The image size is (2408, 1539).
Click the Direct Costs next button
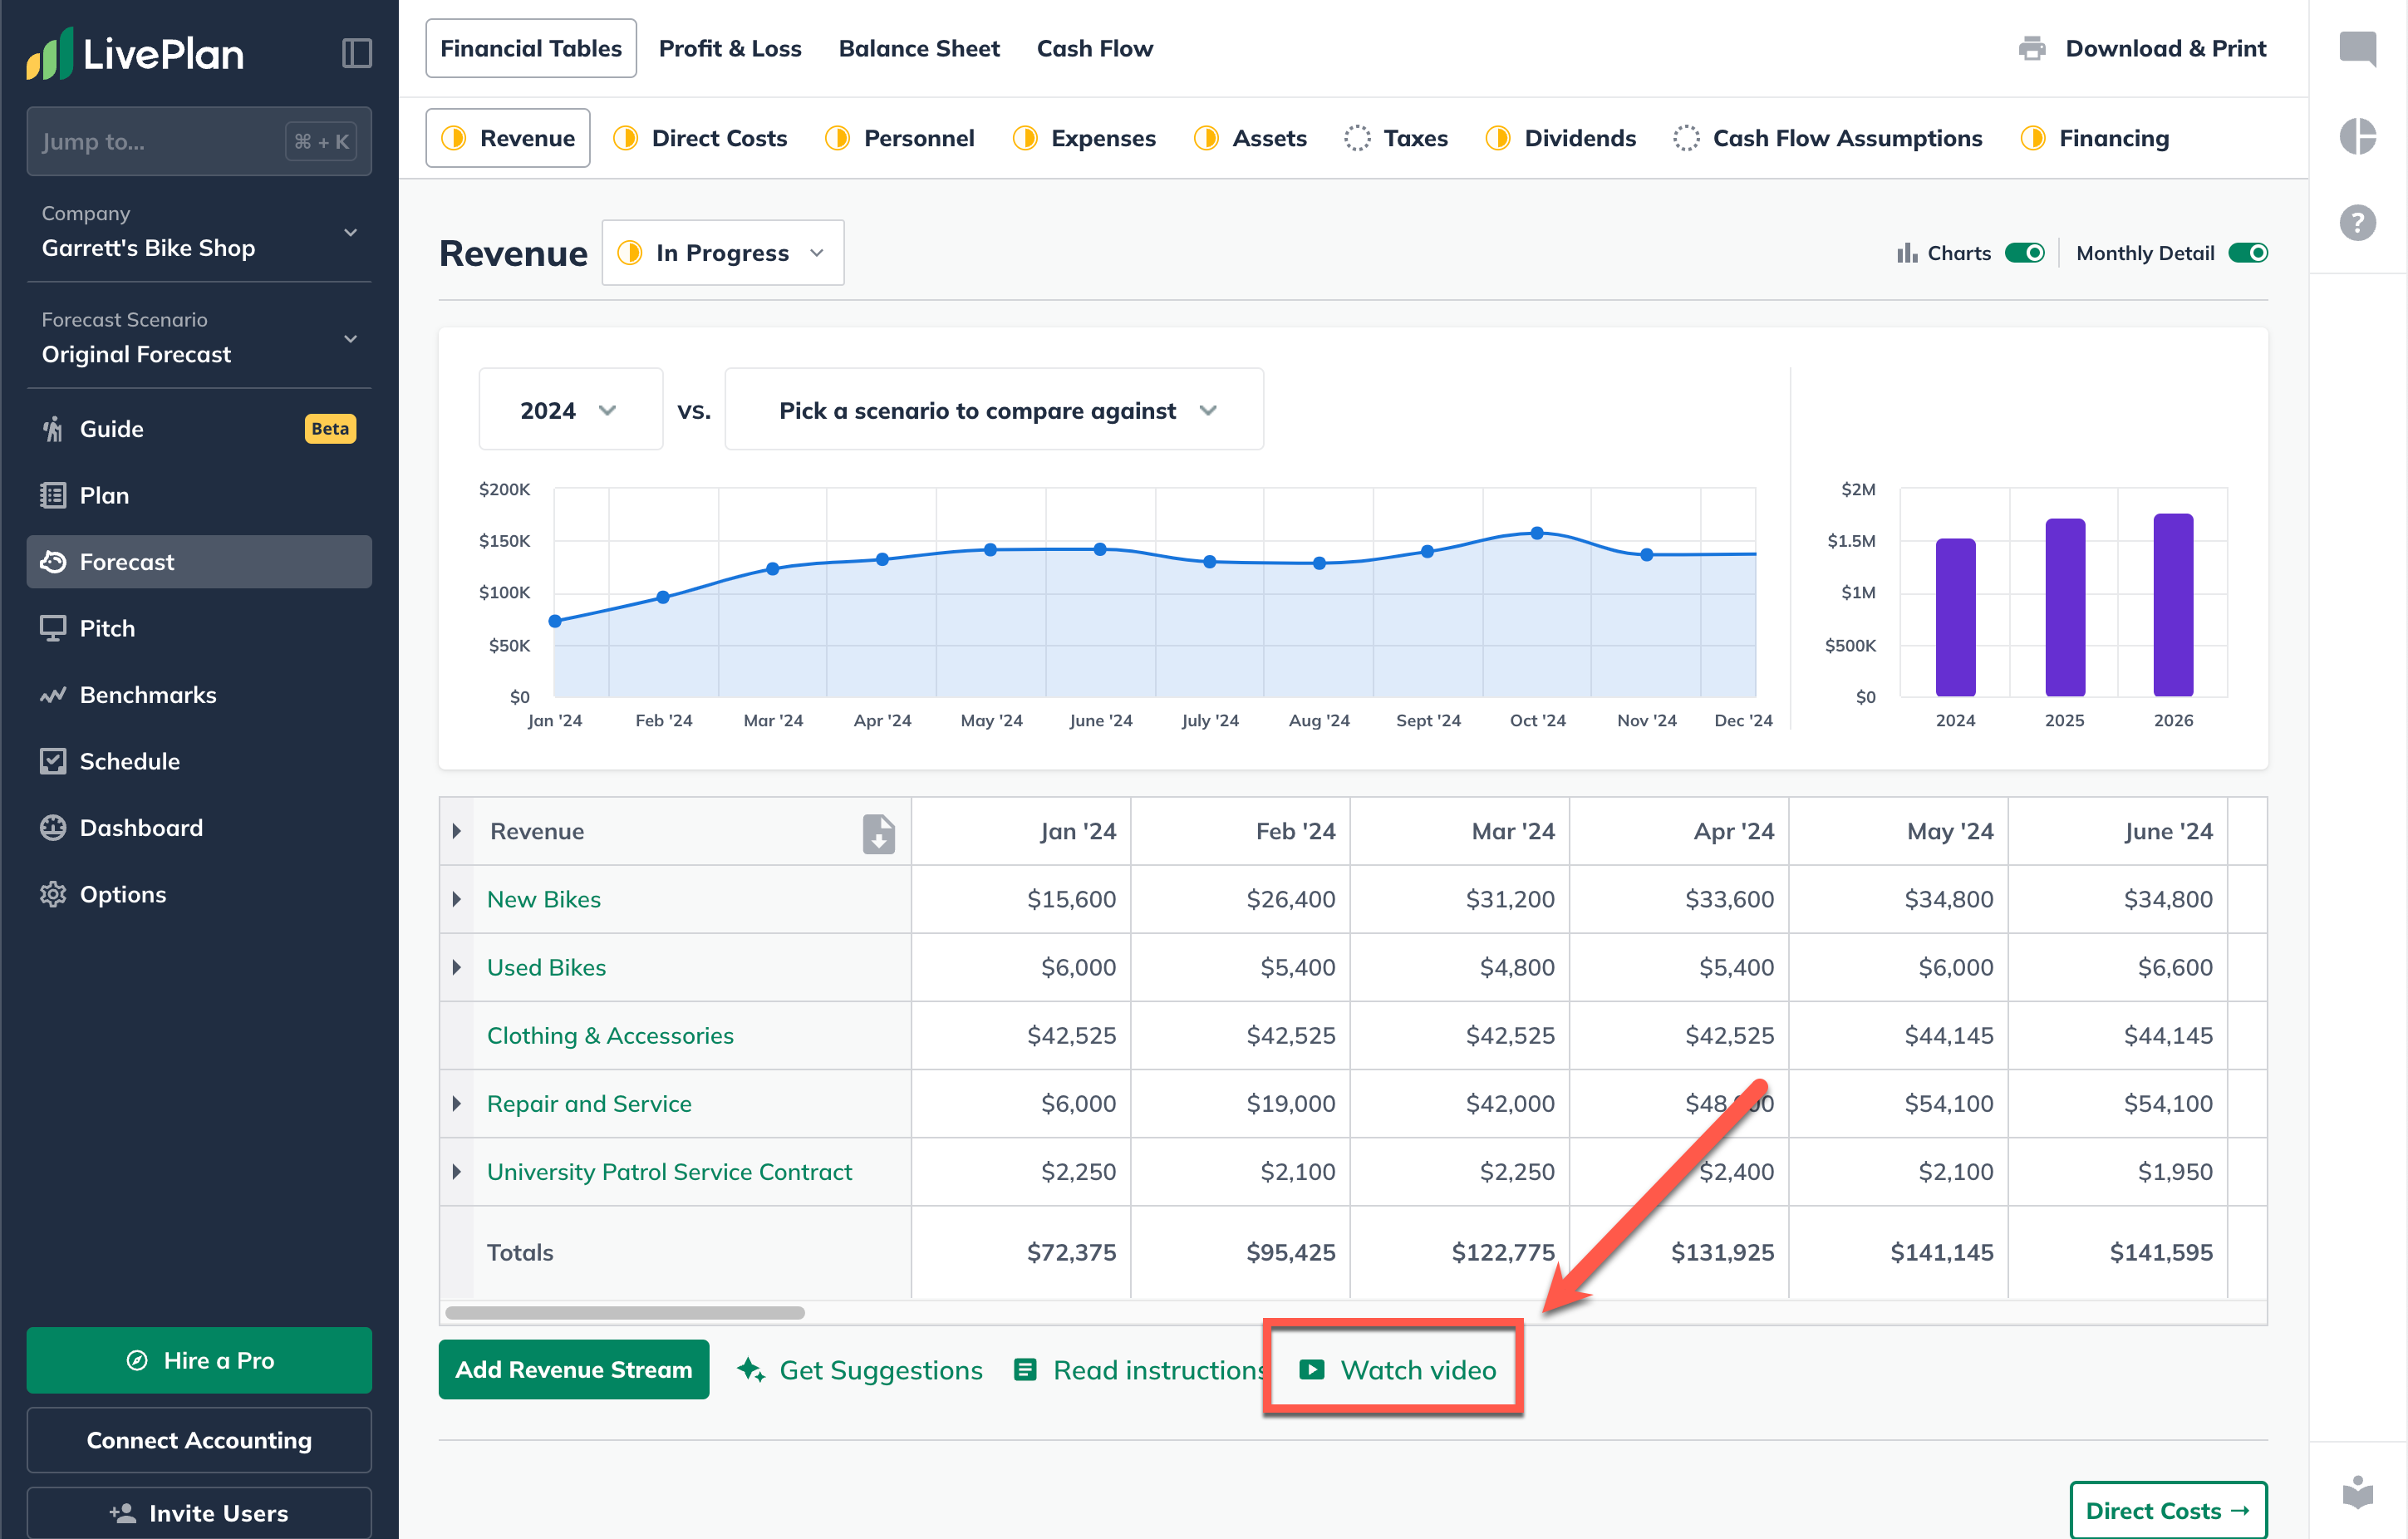(2167, 1510)
